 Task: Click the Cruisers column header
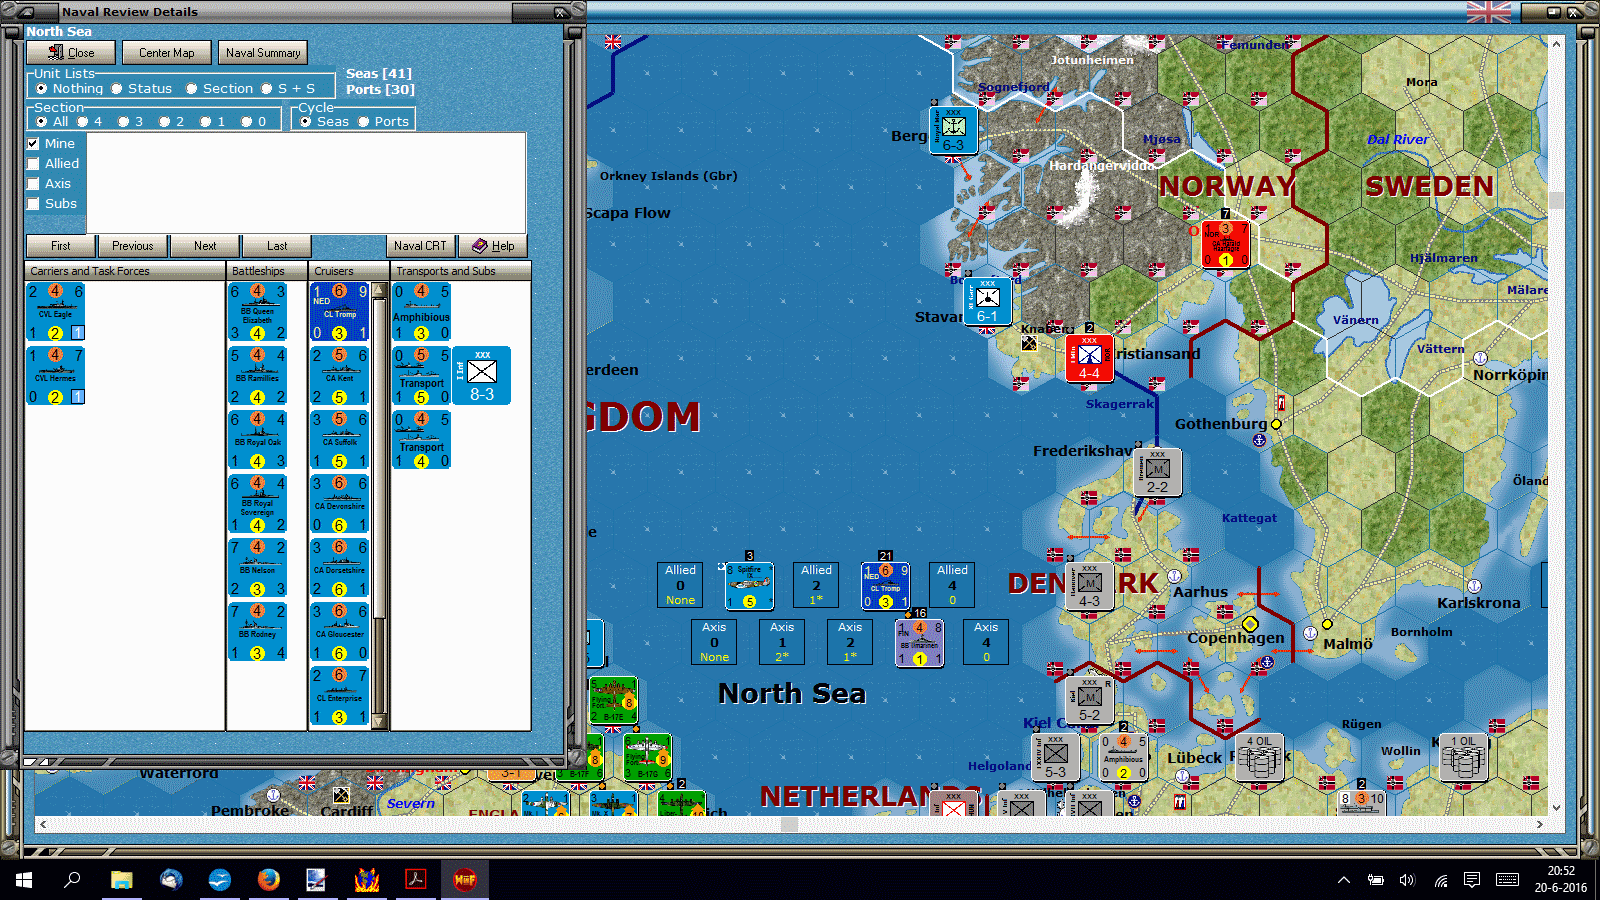[348, 271]
